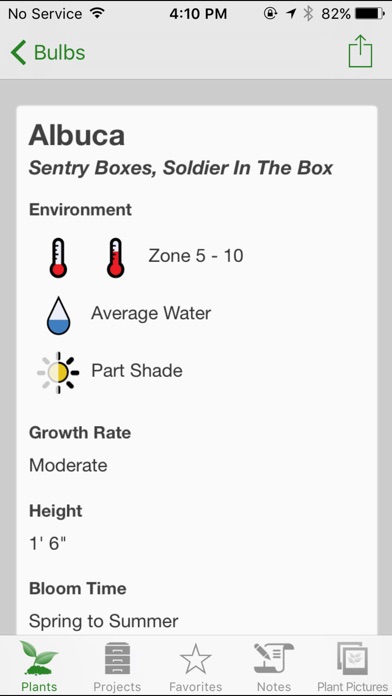Viewport: 392px width, 696px height.
Task: Open the Notes tab
Action: [274, 667]
